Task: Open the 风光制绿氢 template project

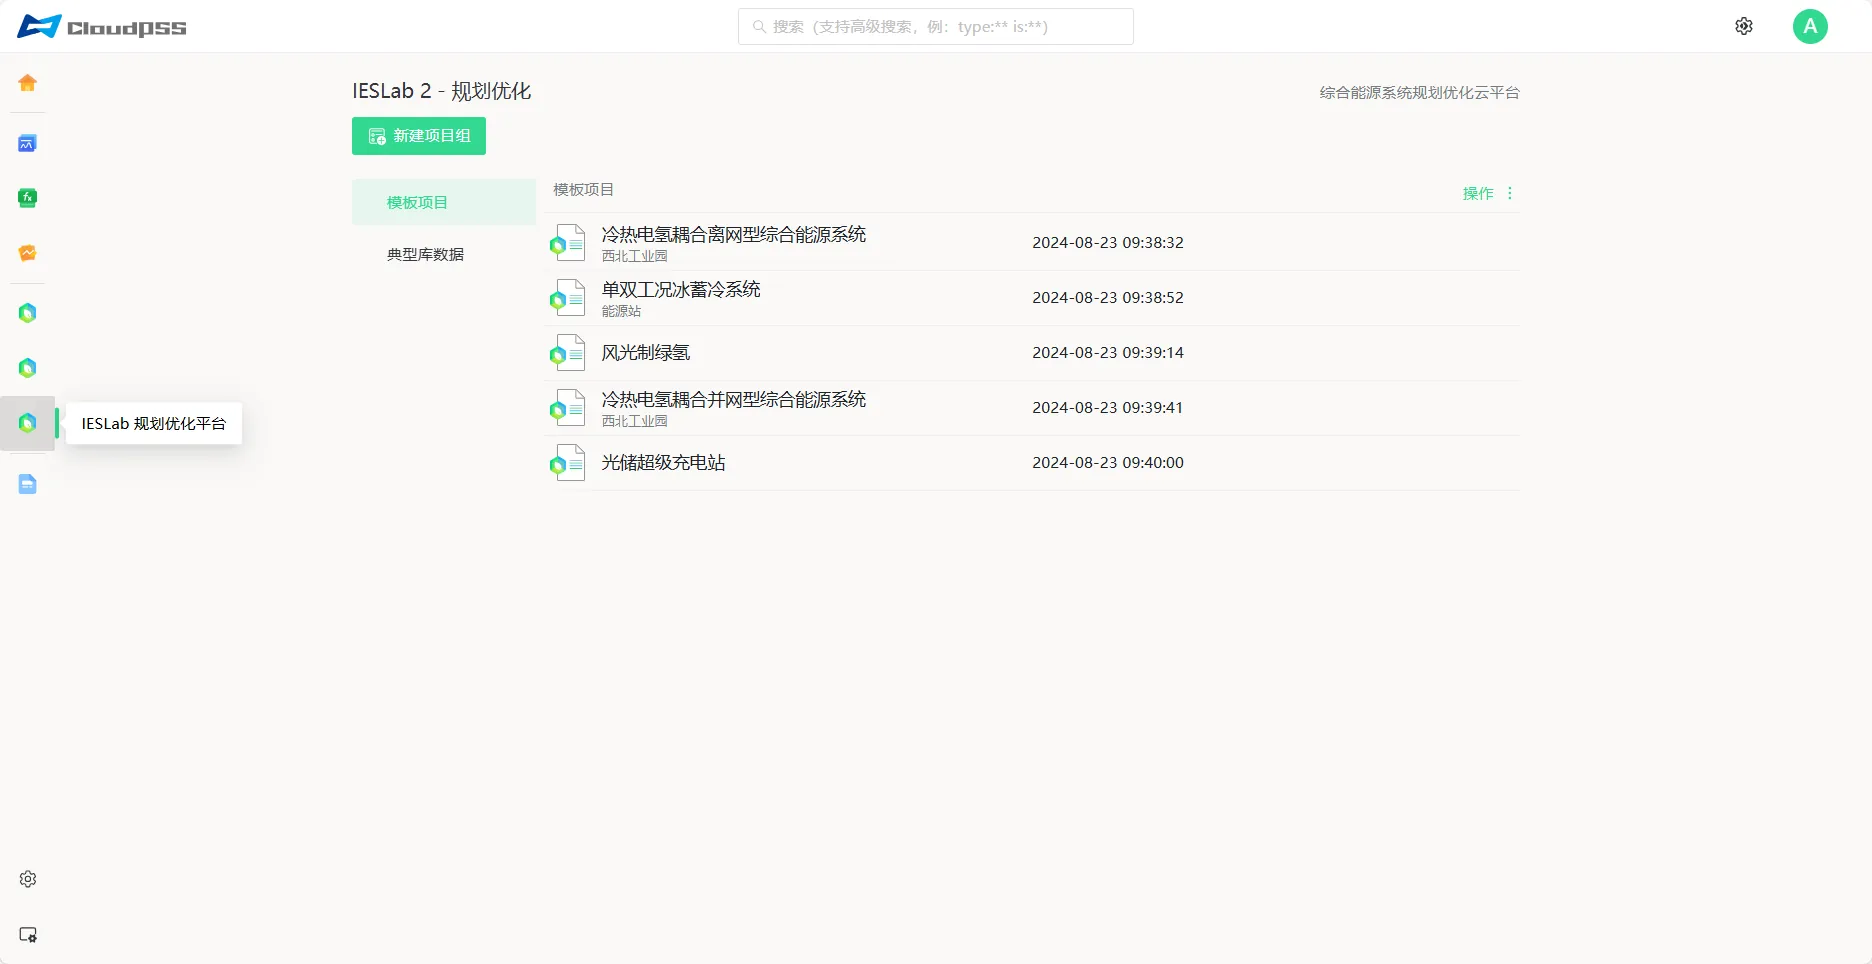Action: coord(645,353)
